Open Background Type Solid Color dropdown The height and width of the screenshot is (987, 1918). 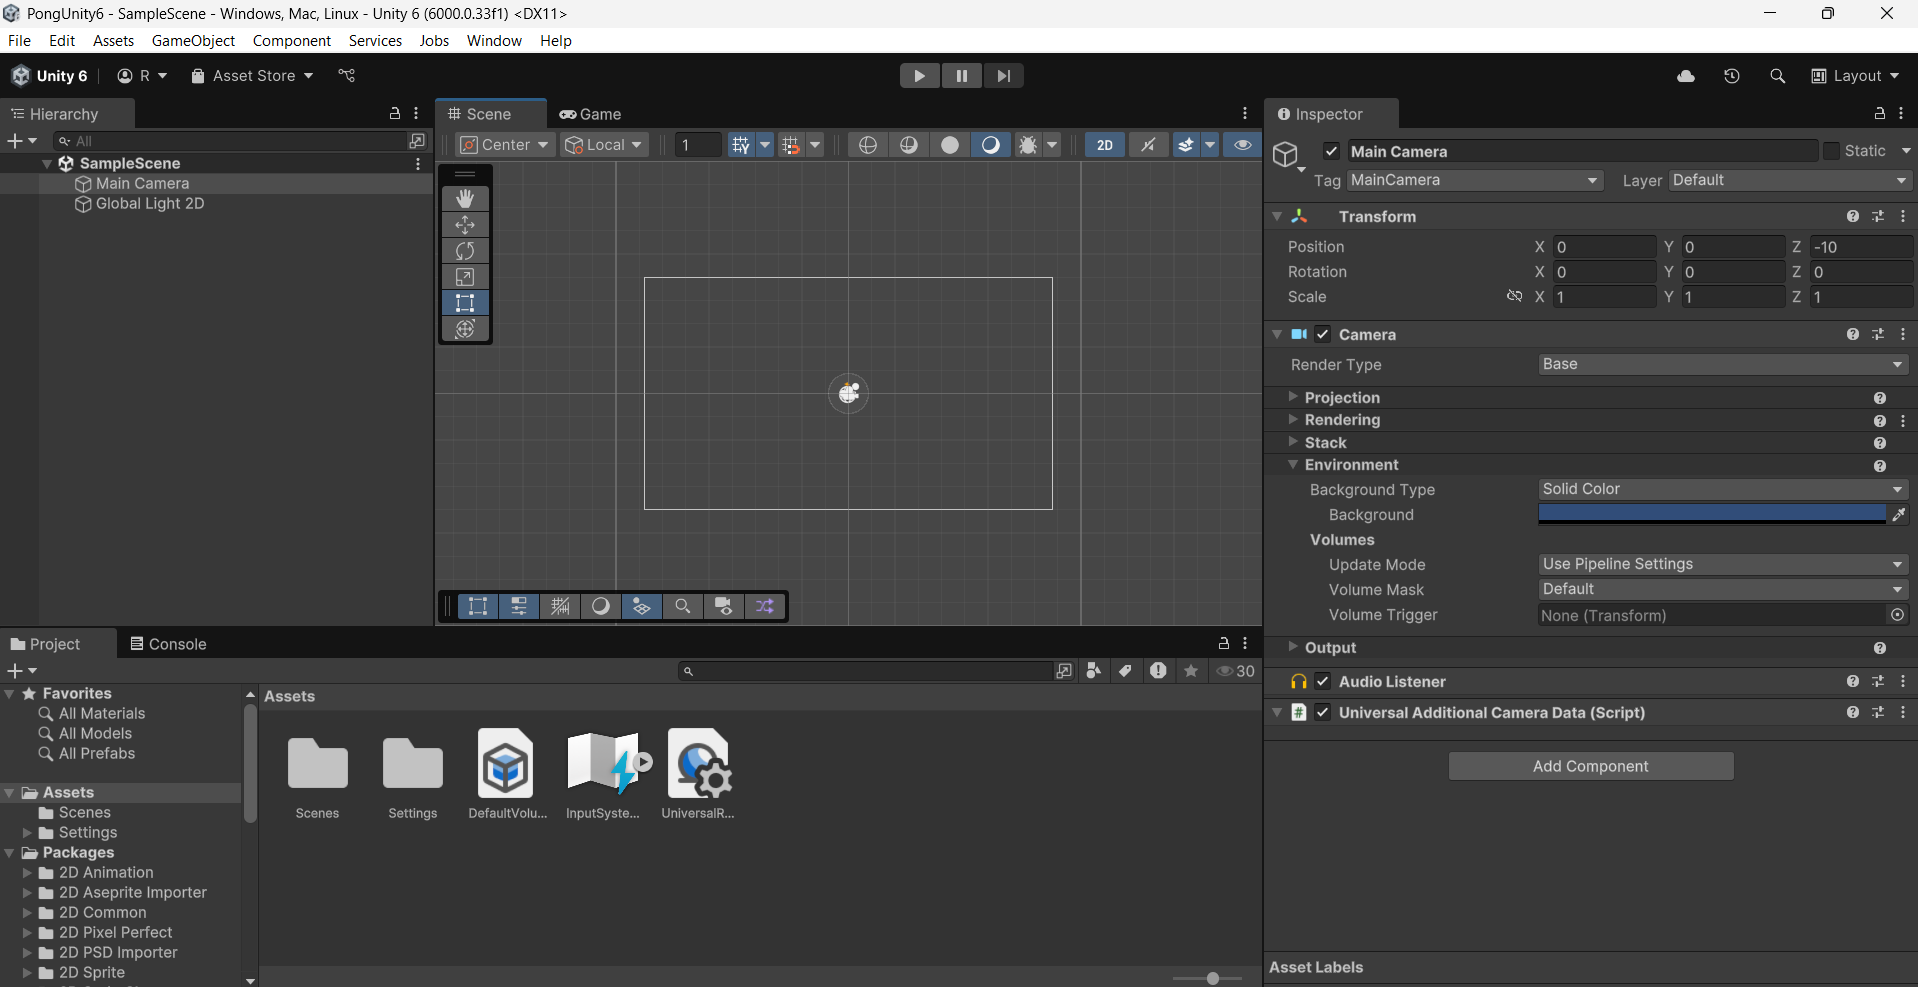click(x=1723, y=489)
